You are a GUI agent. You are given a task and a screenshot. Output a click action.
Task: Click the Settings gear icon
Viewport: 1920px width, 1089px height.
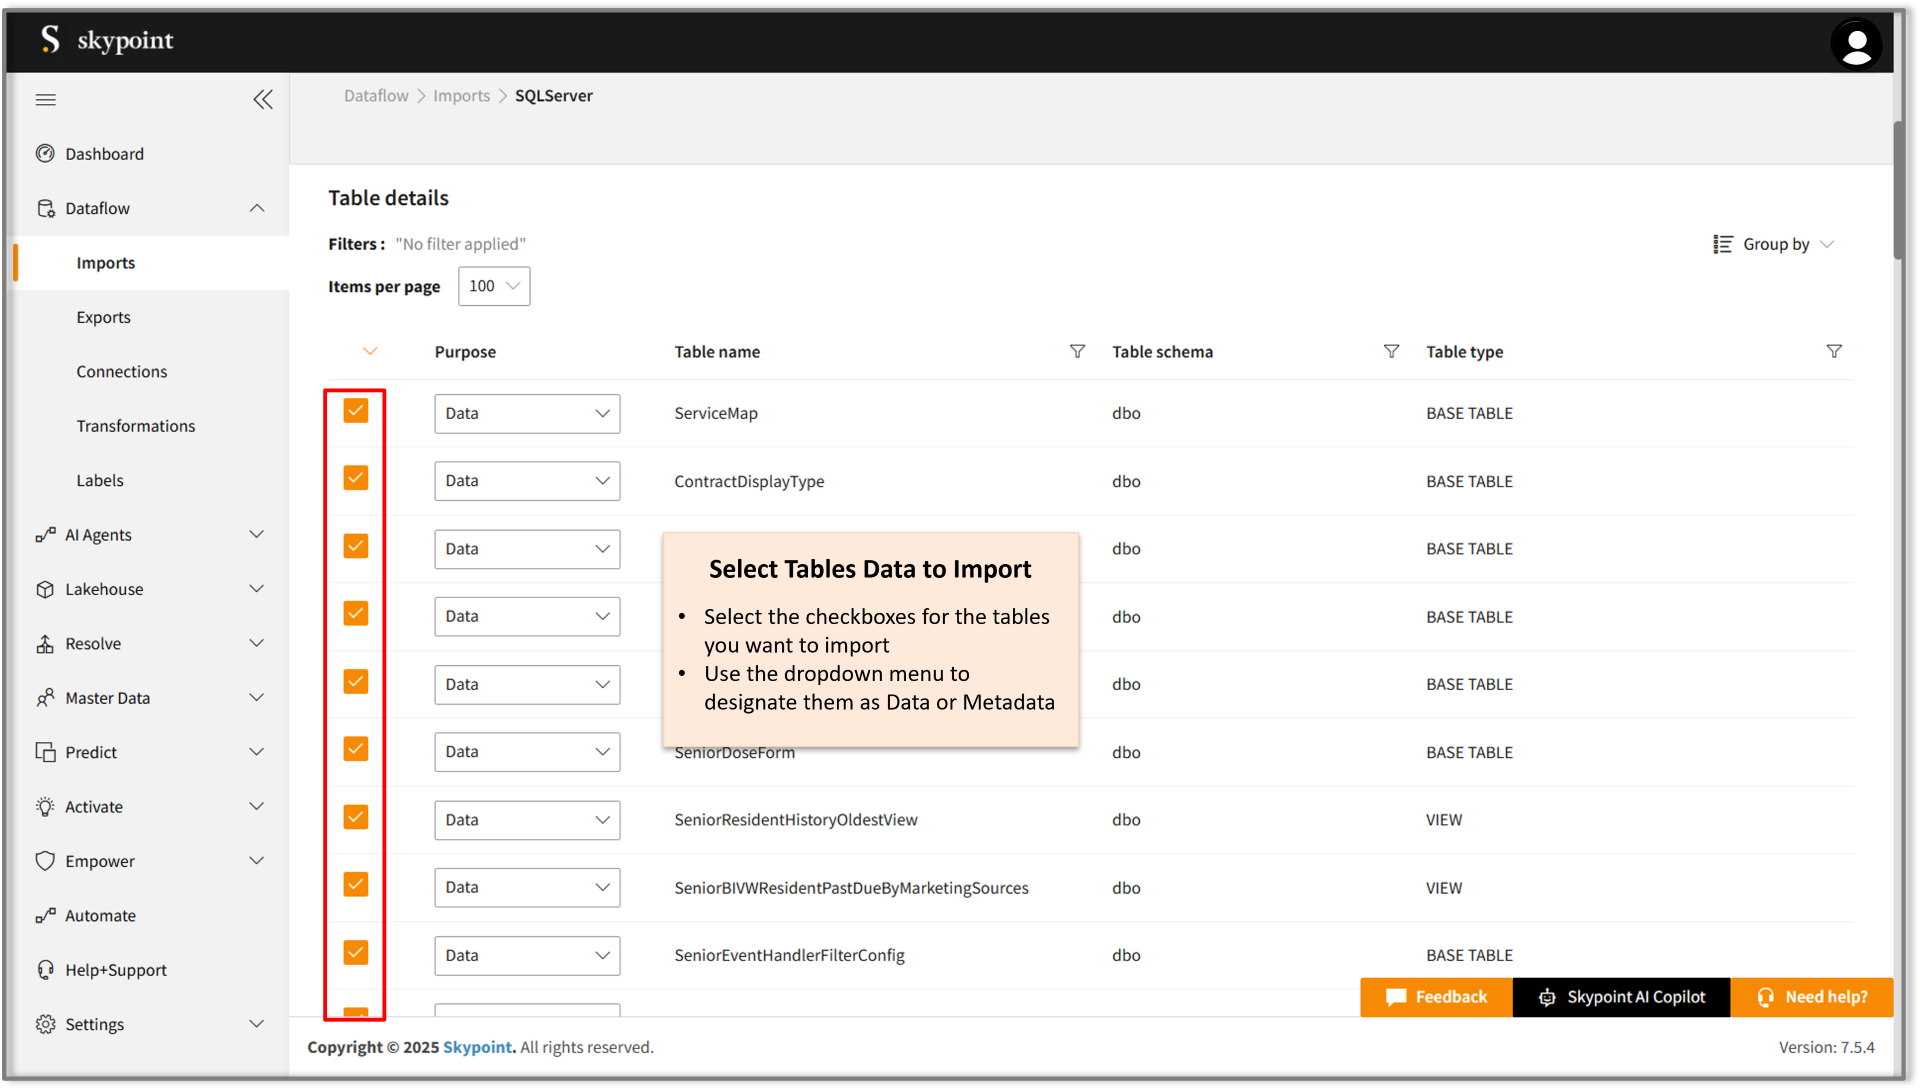coord(45,1025)
